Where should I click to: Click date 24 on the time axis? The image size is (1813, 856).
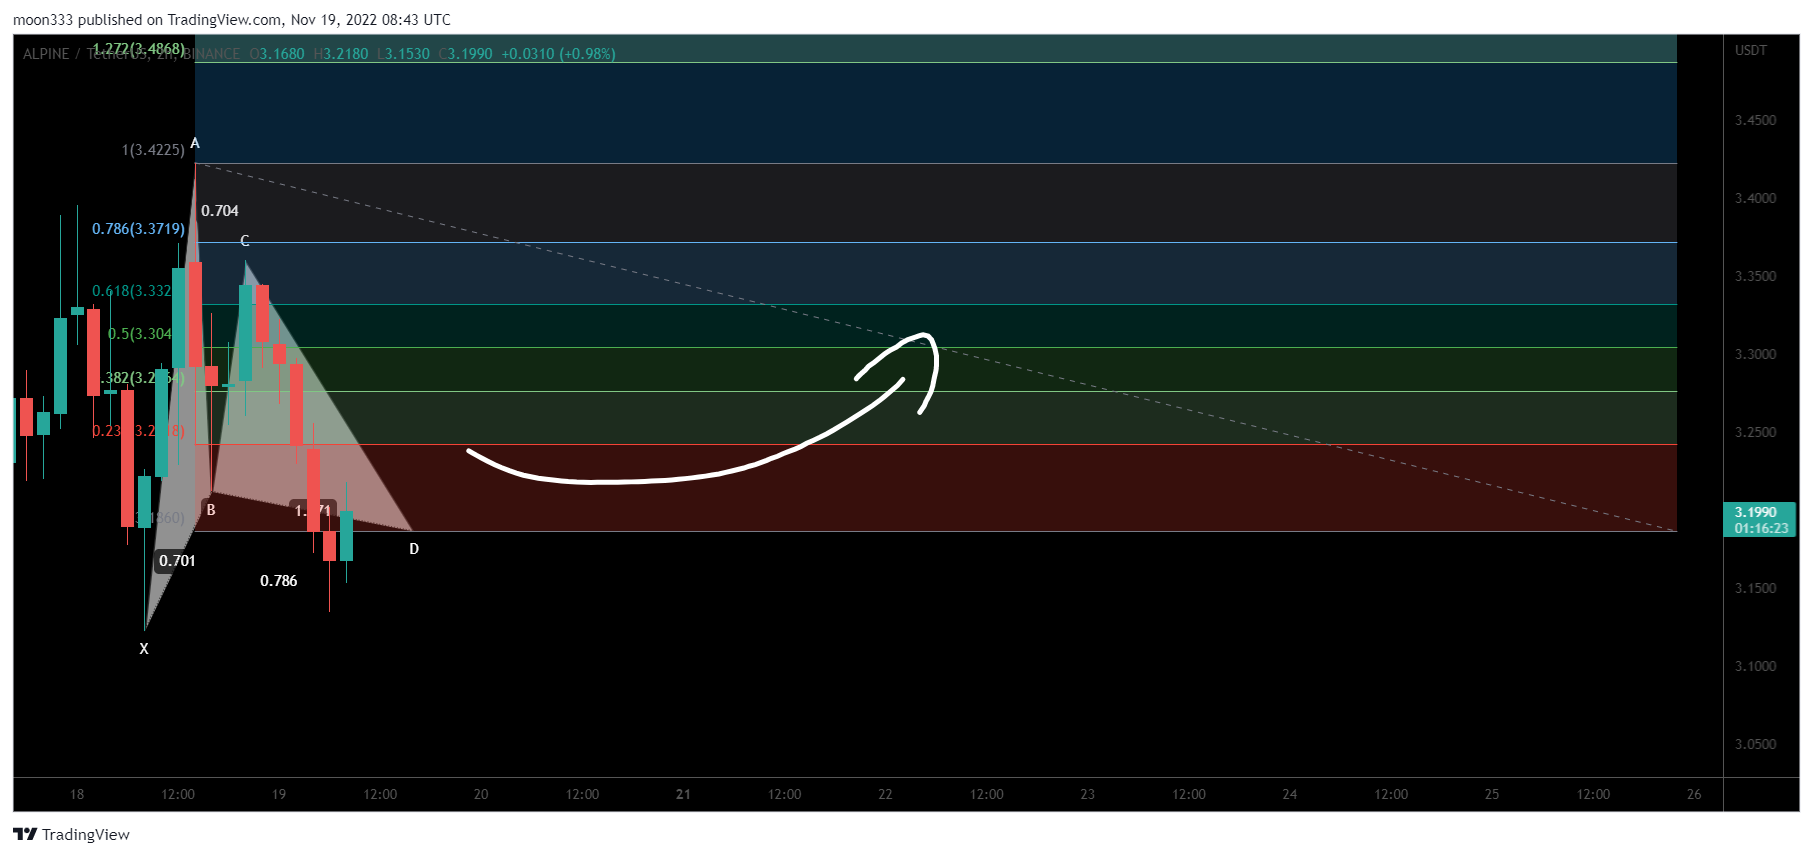[1290, 794]
